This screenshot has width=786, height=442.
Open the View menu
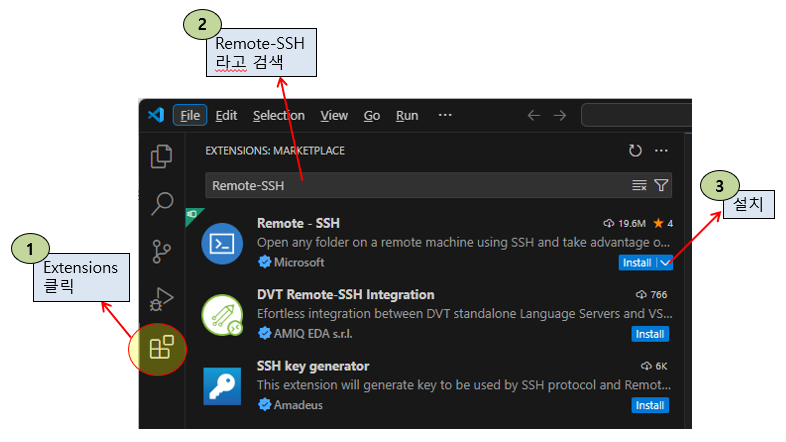pyautogui.click(x=334, y=116)
